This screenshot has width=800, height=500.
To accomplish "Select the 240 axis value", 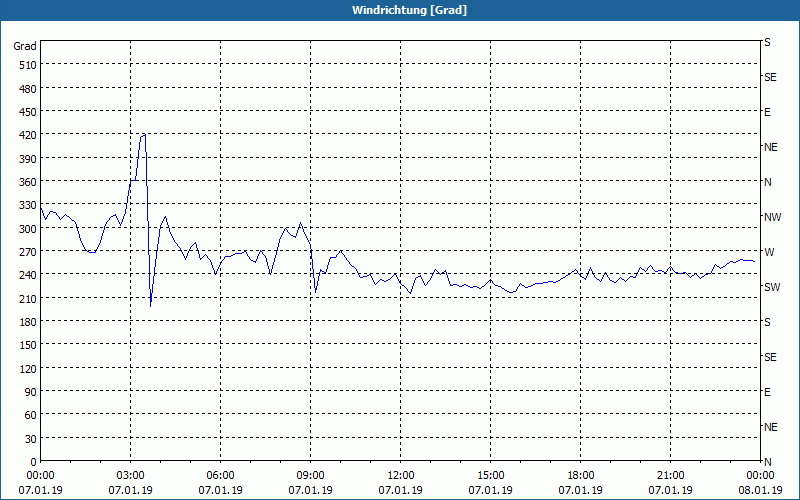I will [x=28, y=274].
